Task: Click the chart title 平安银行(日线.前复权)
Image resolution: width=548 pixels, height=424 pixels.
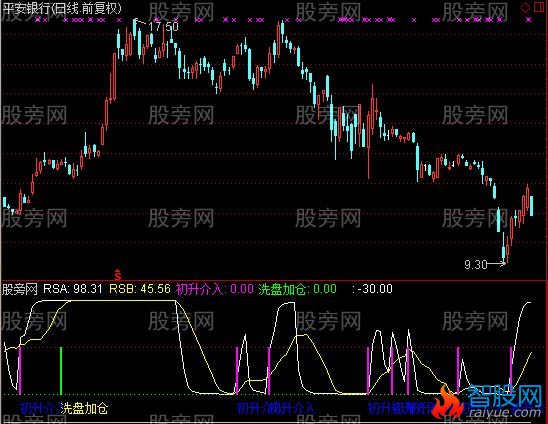Action: click(62, 8)
